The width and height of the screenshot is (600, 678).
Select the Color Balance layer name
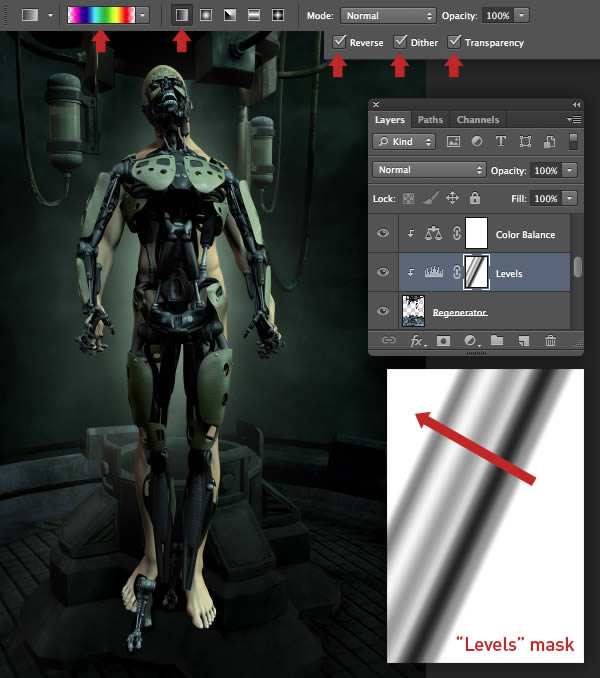coord(525,234)
